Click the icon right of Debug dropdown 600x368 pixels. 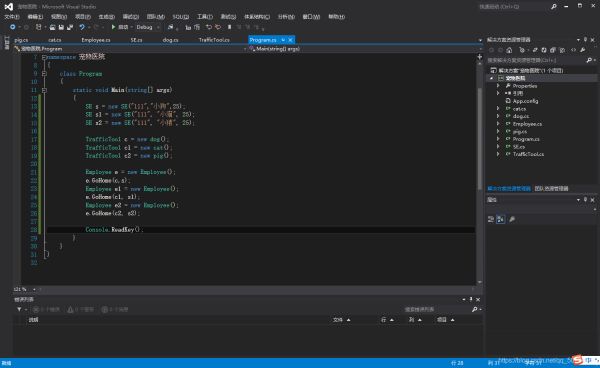[x=170, y=27]
